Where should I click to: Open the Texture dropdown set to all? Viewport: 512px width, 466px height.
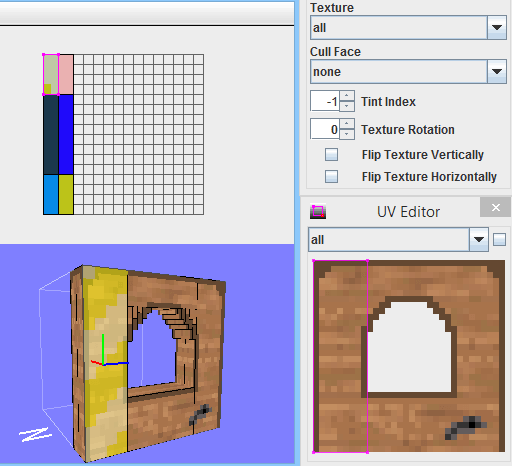(x=408, y=28)
